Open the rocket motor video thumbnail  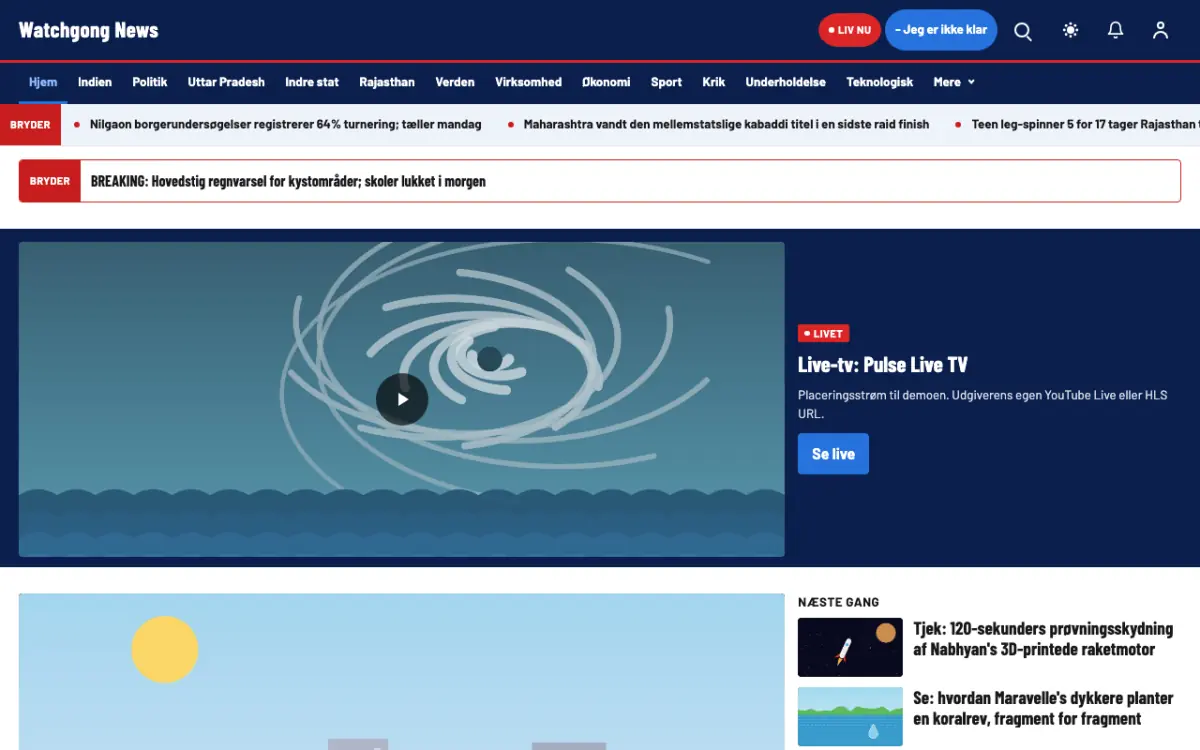pyautogui.click(x=850, y=647)
